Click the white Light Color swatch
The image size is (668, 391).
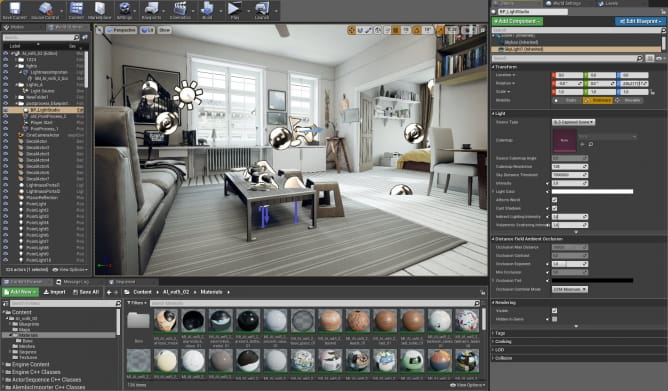click(x=592, y=192)
